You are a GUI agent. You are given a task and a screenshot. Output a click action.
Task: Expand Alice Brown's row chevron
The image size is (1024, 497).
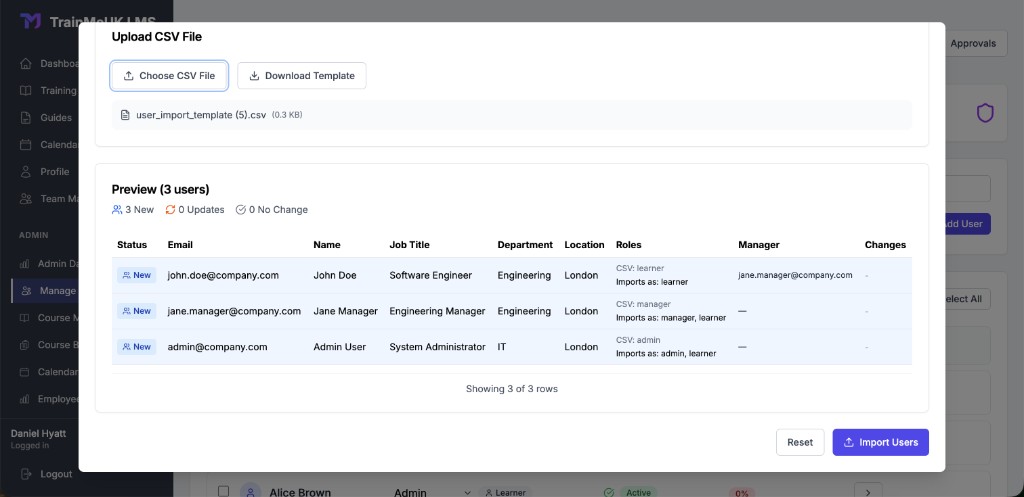pos(868,492)
